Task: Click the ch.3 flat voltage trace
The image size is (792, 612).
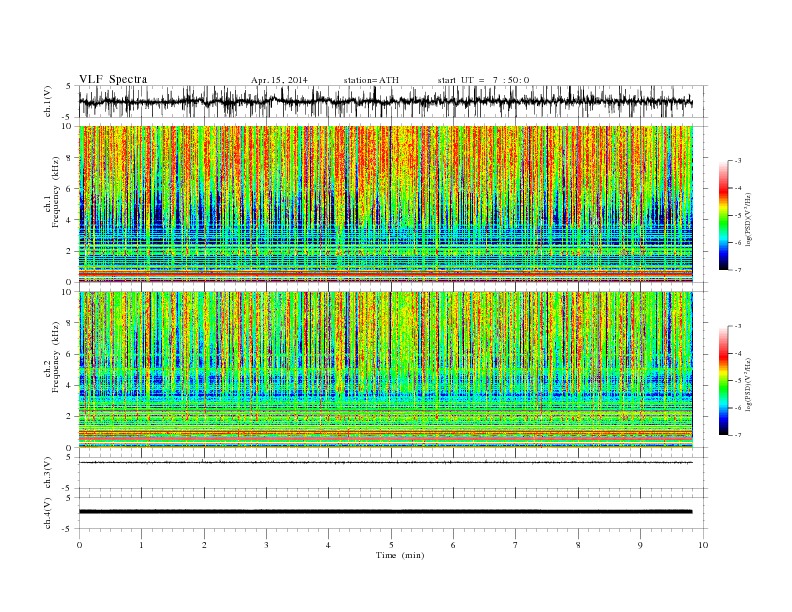Action: 385,463
